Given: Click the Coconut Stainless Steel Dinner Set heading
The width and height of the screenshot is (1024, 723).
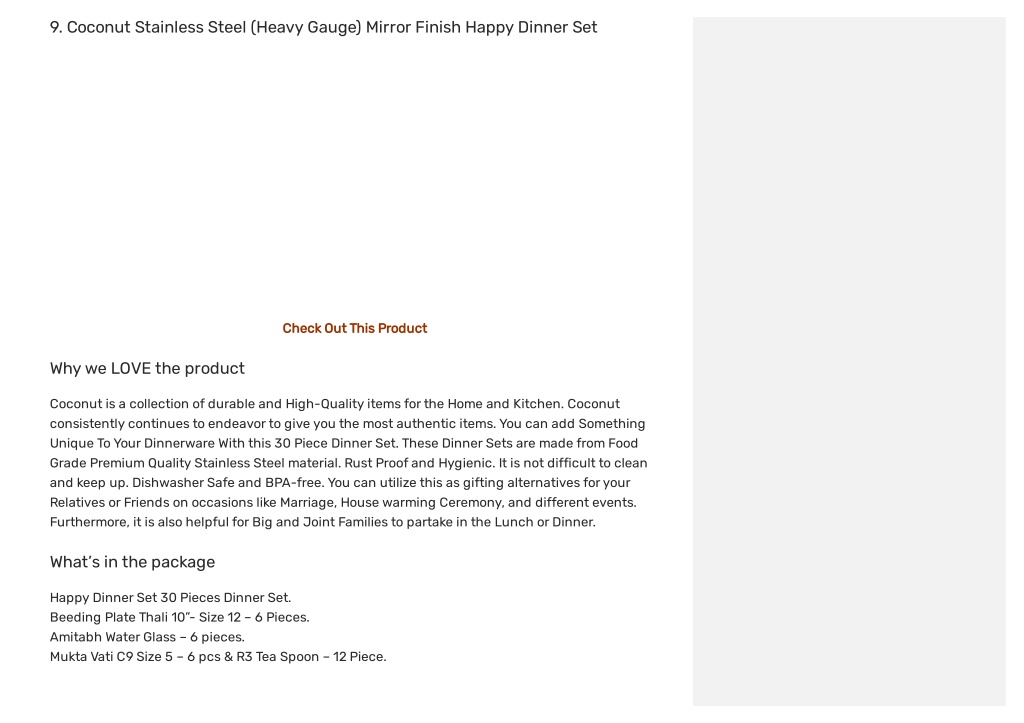Looking at the screenshot, I should click(x=323, y=27).
